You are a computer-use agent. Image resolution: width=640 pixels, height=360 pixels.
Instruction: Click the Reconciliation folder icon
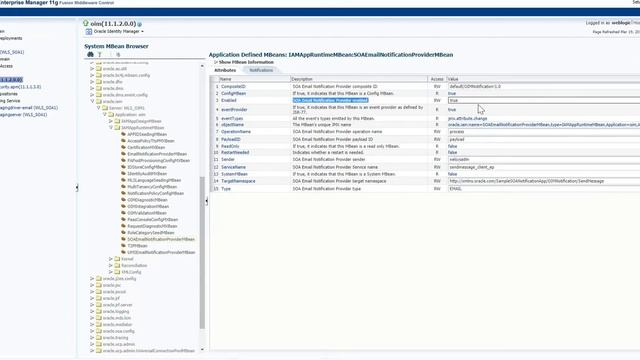[x=117, y=265]
